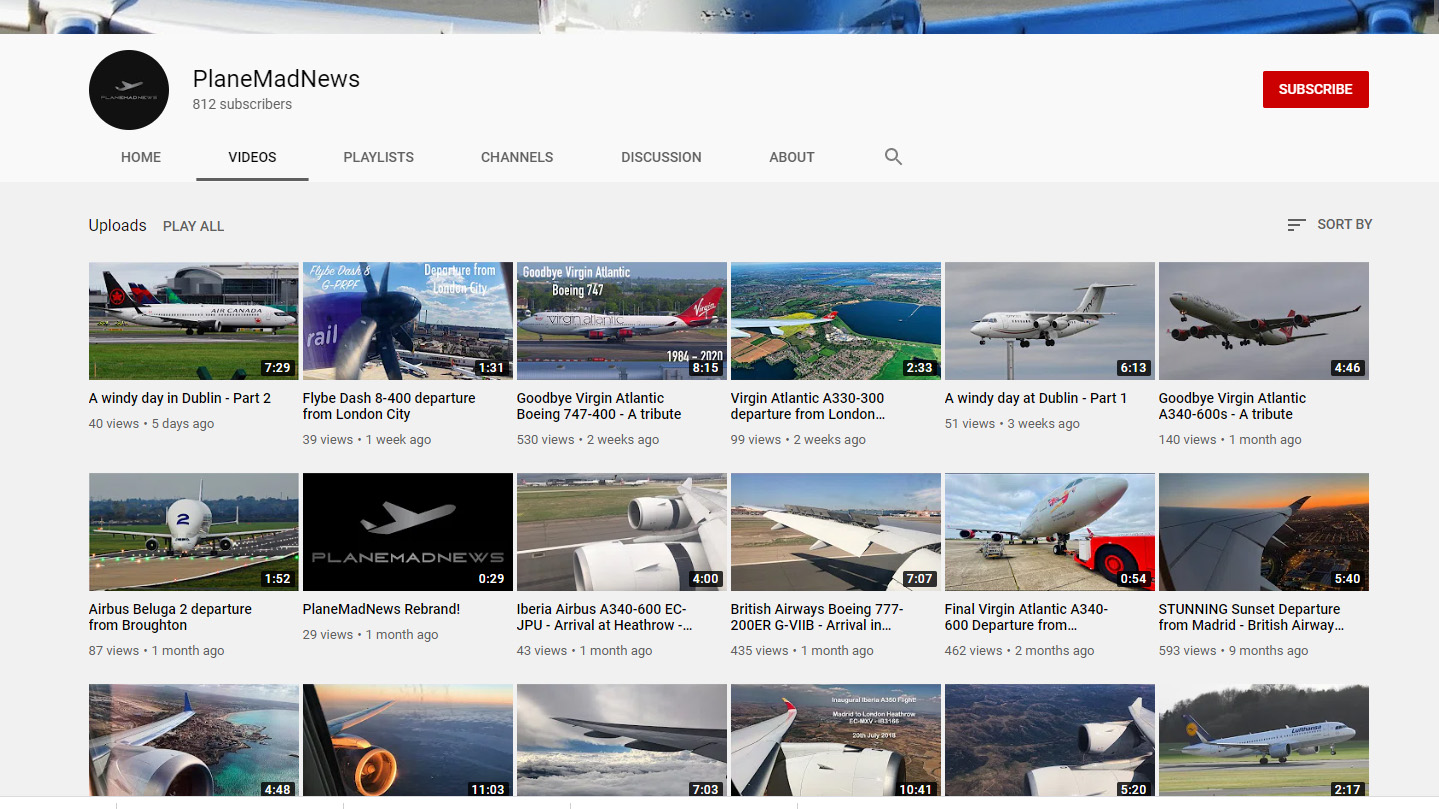Open 'PlaneMadNews Rebrand!' title link
The image size is (1439, 809).
(381, 609)
